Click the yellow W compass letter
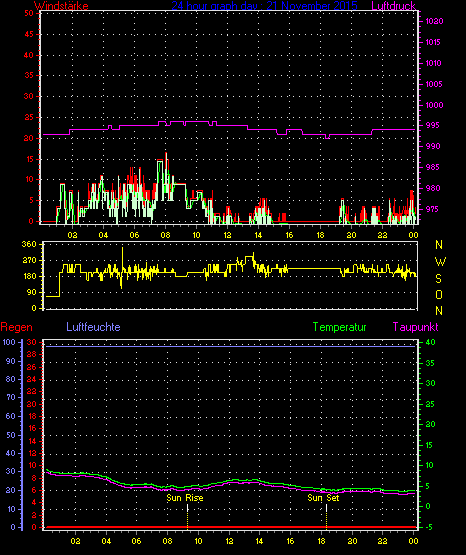Viewport: 466px width, 555px height. coord(440,262)
